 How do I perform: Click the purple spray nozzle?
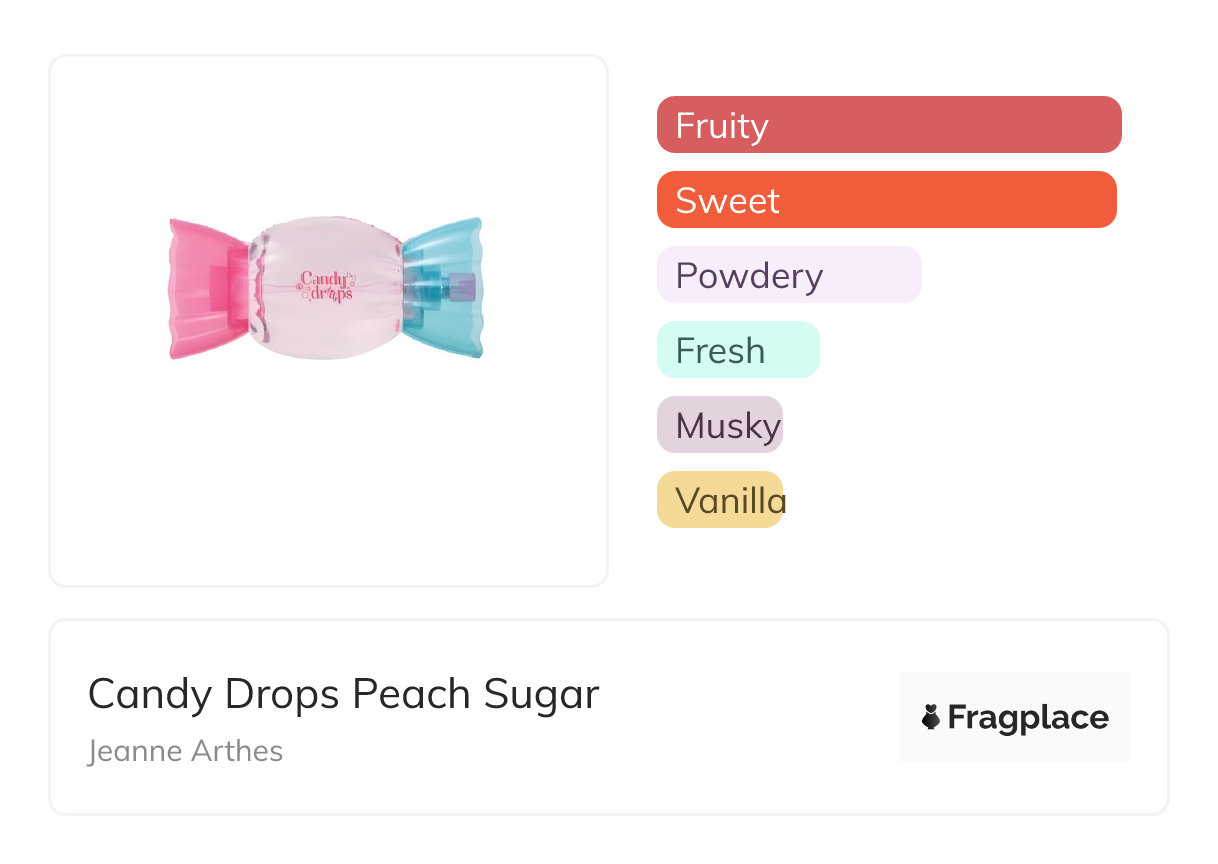click(x=462, y=287)
